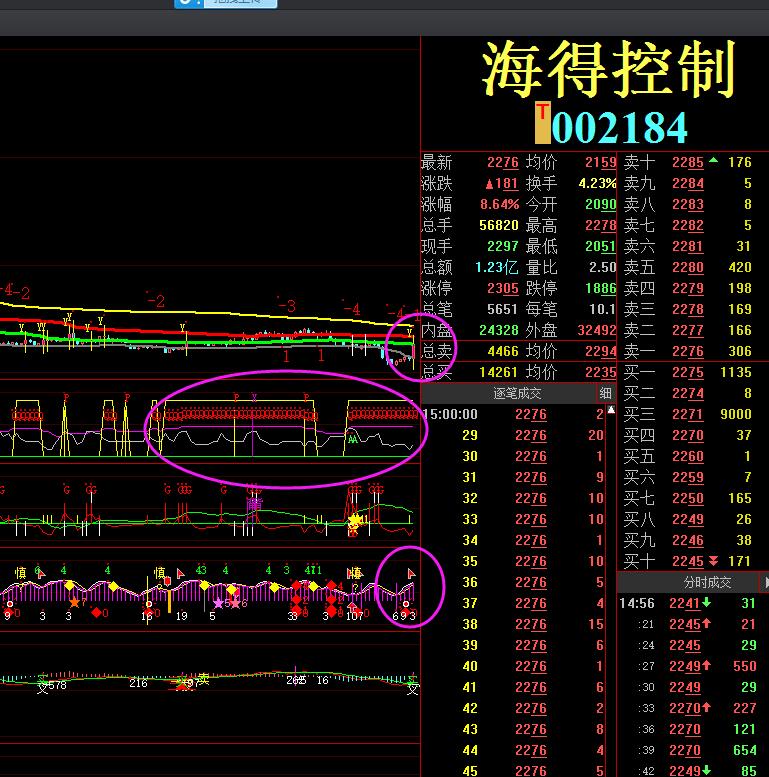Select the 卖十 ask row at 2285
Viewport: 769px width, 777px height.
click(688, 162)
